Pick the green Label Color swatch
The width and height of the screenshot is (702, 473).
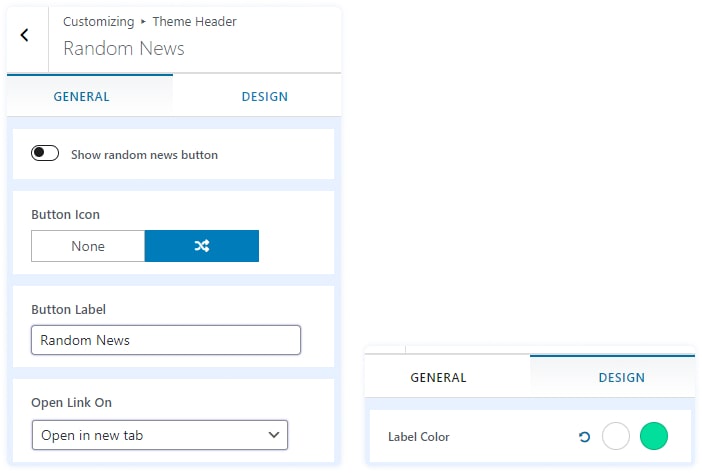(653, 436)
